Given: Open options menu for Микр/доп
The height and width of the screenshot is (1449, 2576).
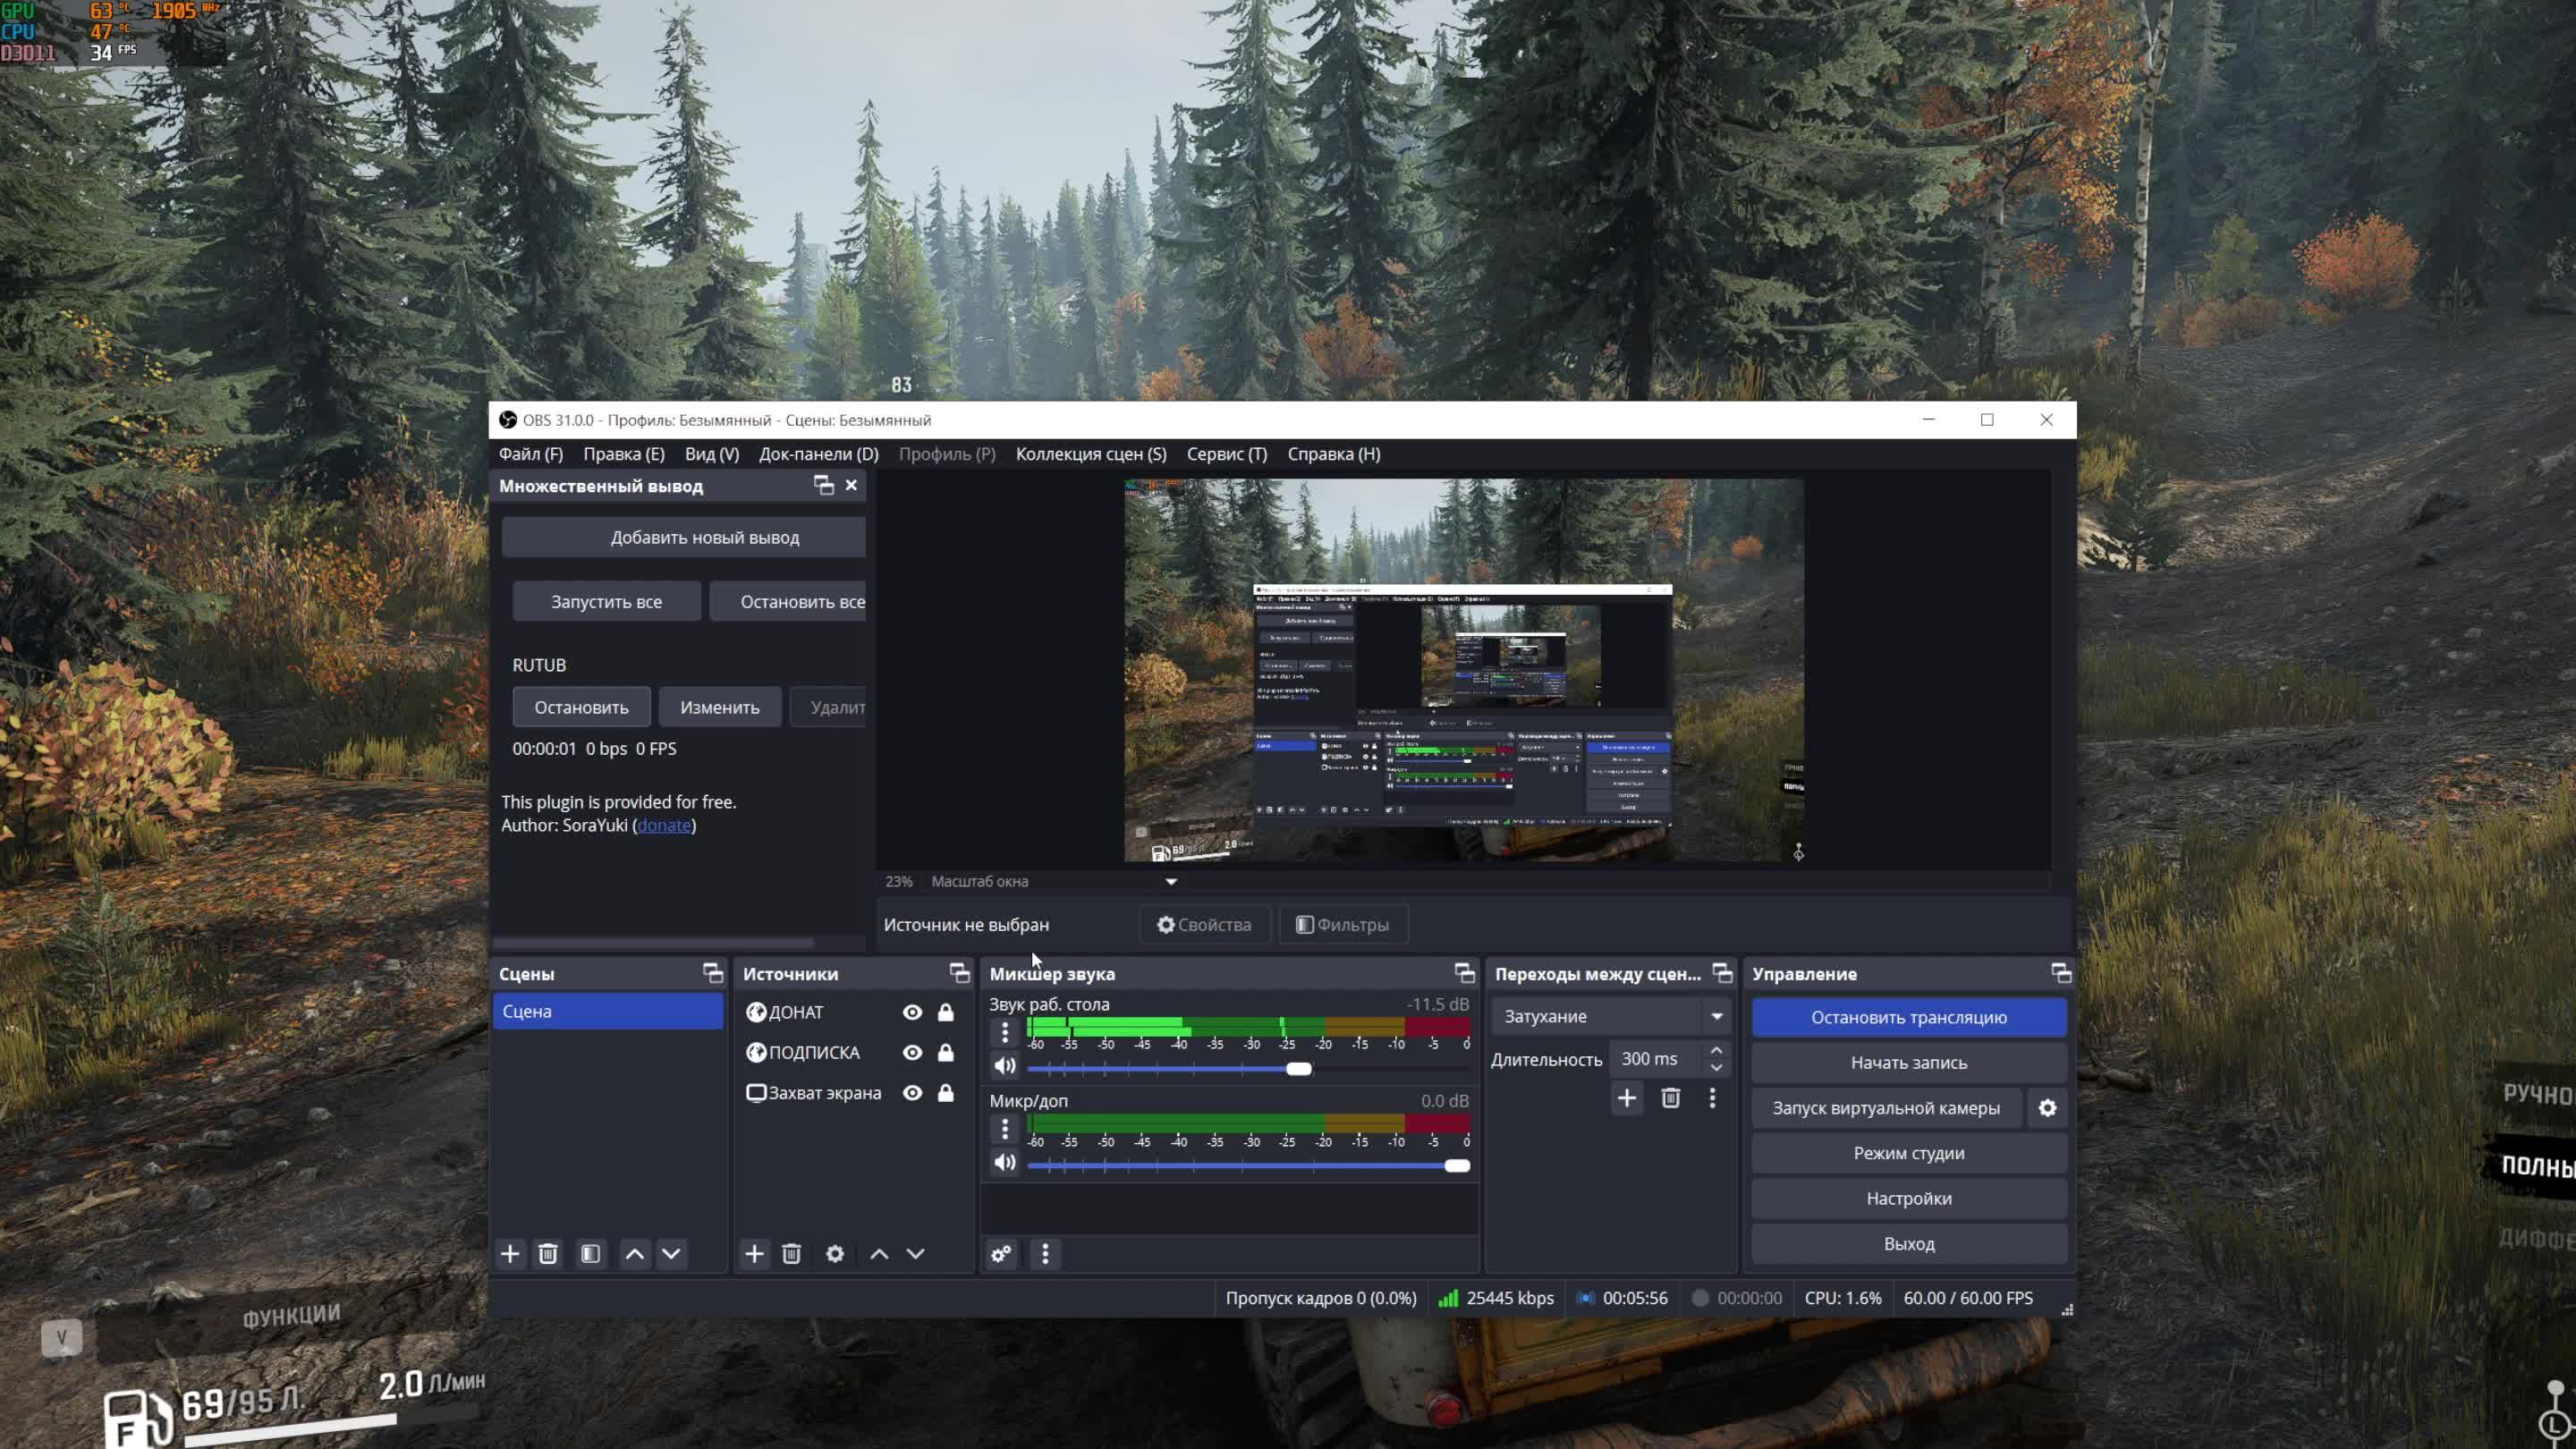Looking at the screenshot, I should coord(1005,1129).
